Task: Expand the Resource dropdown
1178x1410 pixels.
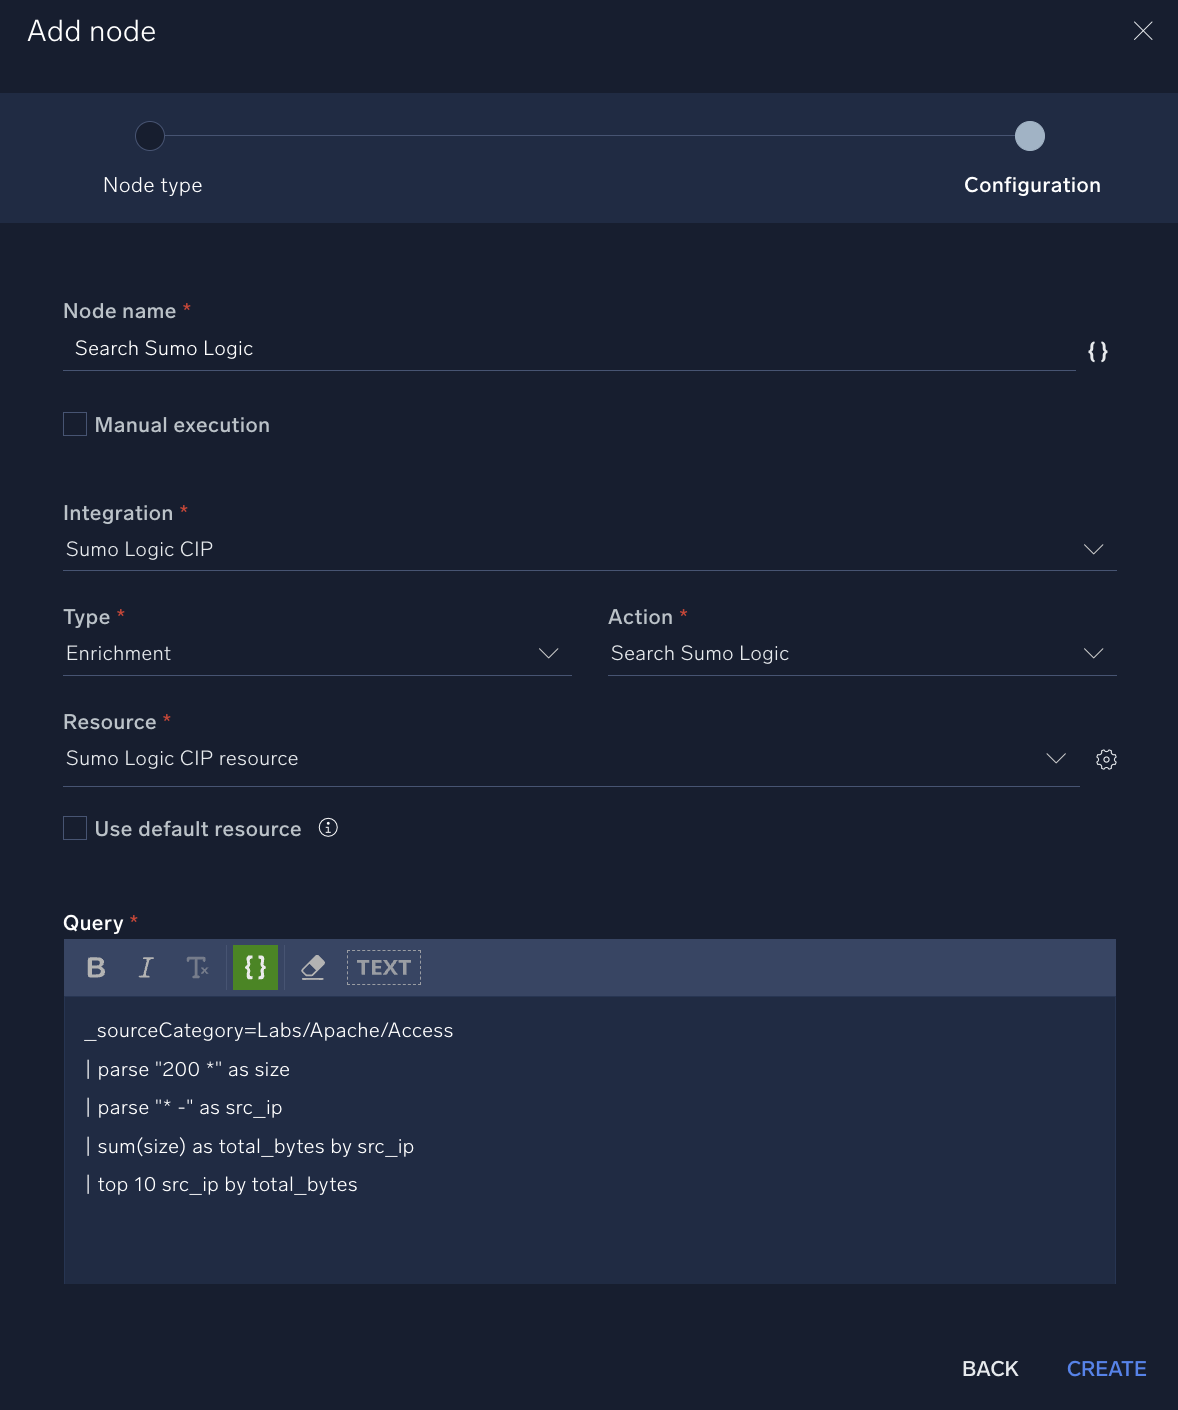Action: (x=1056, y=758)
